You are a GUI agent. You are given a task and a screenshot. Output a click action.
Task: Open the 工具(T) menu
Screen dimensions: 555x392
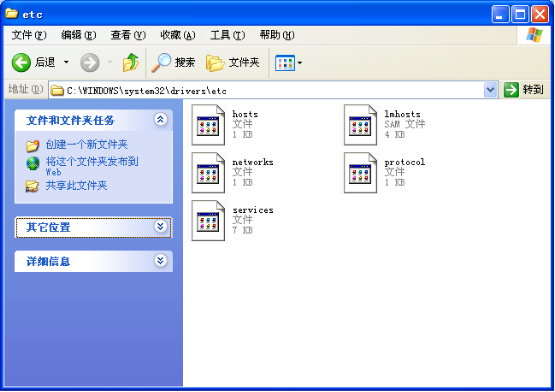[227, 35]
